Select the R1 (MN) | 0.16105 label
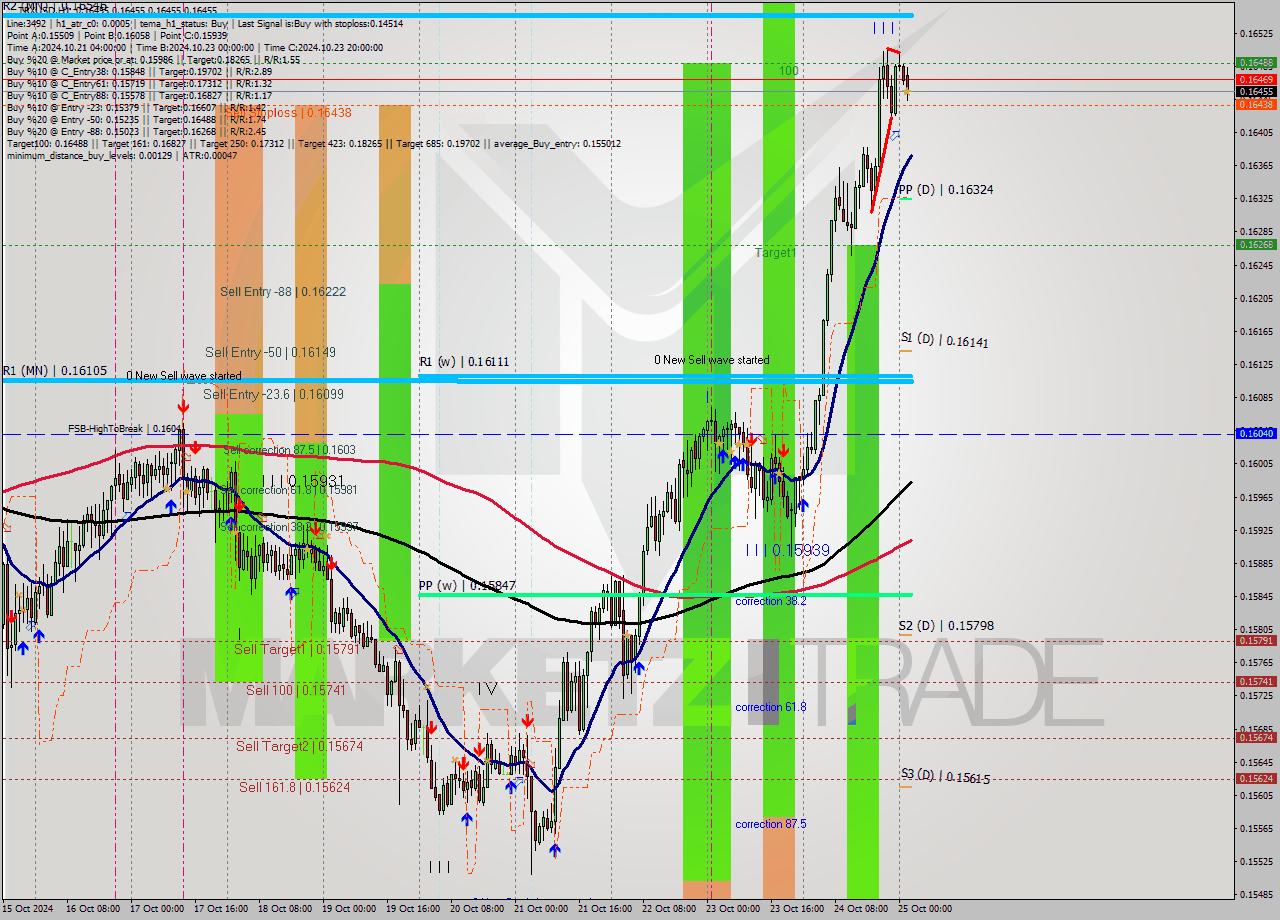The width and height of the screenshot is (1280, 920). (x=54, y=370)
